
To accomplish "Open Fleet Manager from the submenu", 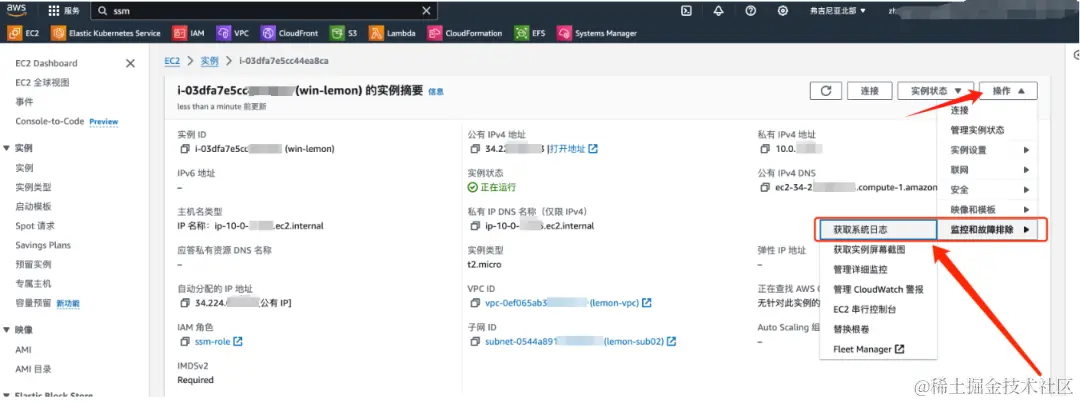I will pos(878,349).
